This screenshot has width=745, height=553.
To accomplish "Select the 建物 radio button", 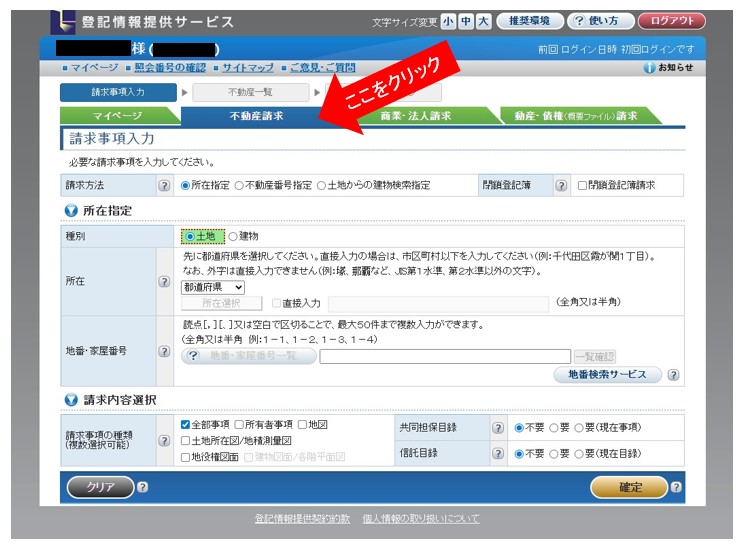I will tap(233, 236).
